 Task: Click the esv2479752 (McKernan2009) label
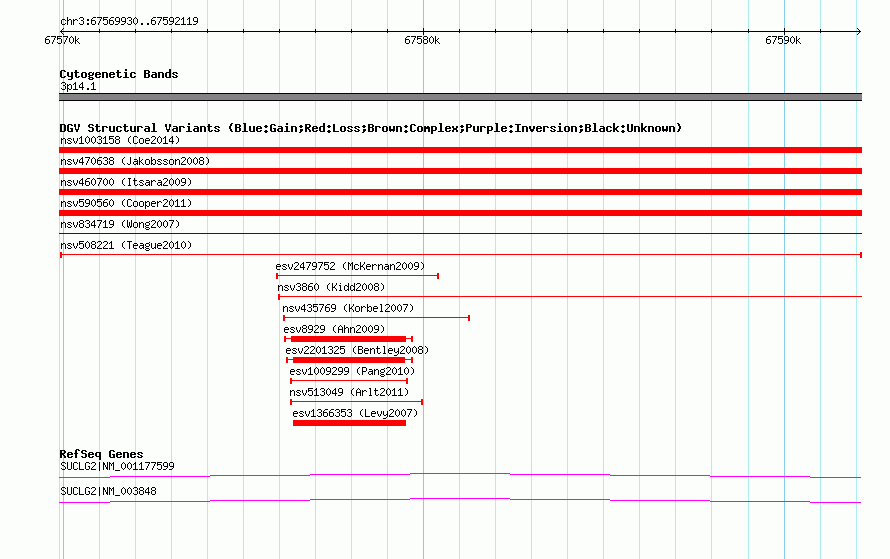pyautogui.click(x=350, y=266)
